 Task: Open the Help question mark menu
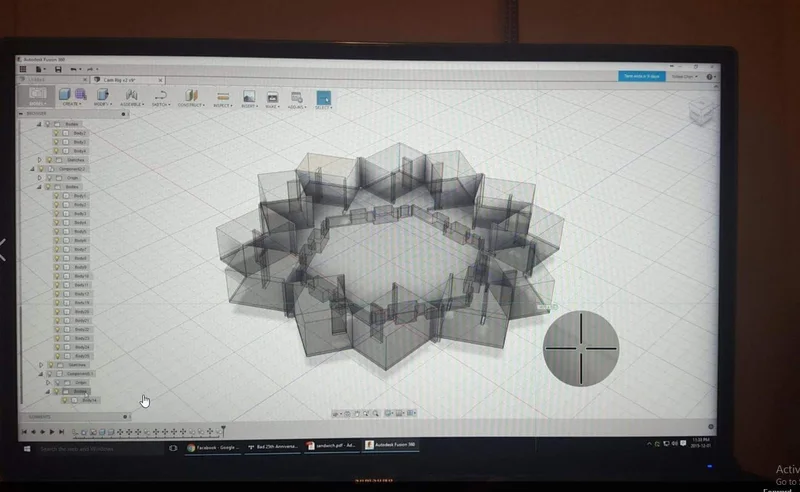click(x=711, y=77)
